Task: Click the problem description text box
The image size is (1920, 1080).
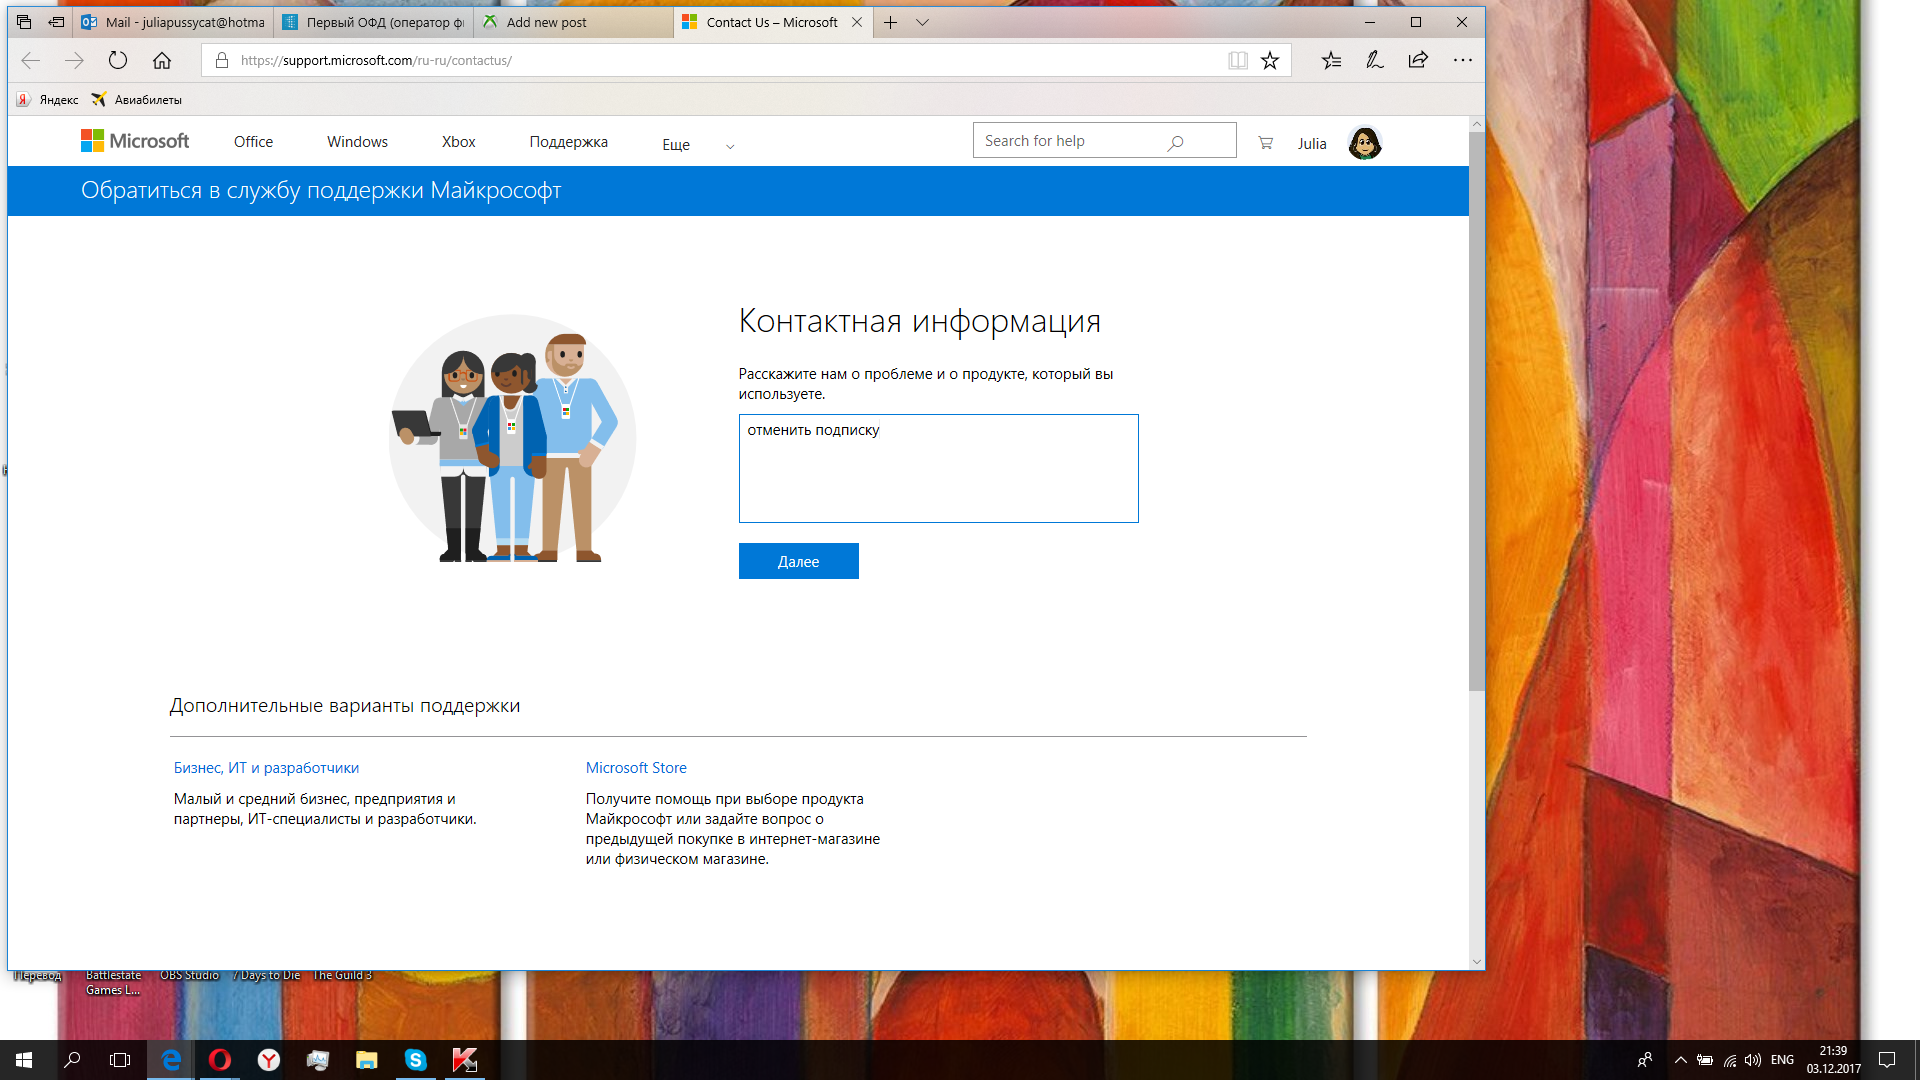Action: 938,468
